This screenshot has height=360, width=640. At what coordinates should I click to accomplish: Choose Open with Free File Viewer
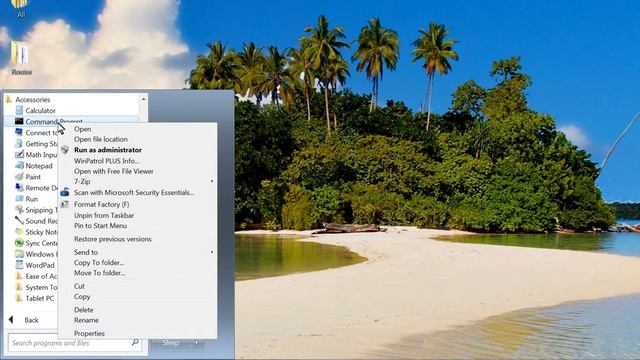click(114, 171)
